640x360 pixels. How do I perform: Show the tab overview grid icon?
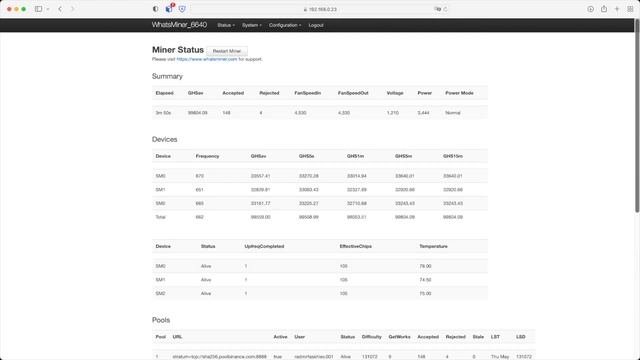[x=630, y=9]
